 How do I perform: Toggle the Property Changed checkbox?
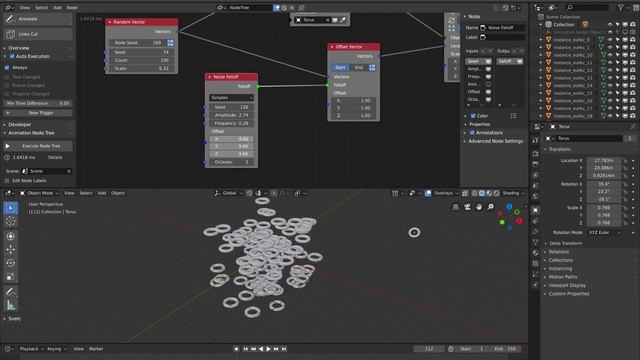coord(7,94)
